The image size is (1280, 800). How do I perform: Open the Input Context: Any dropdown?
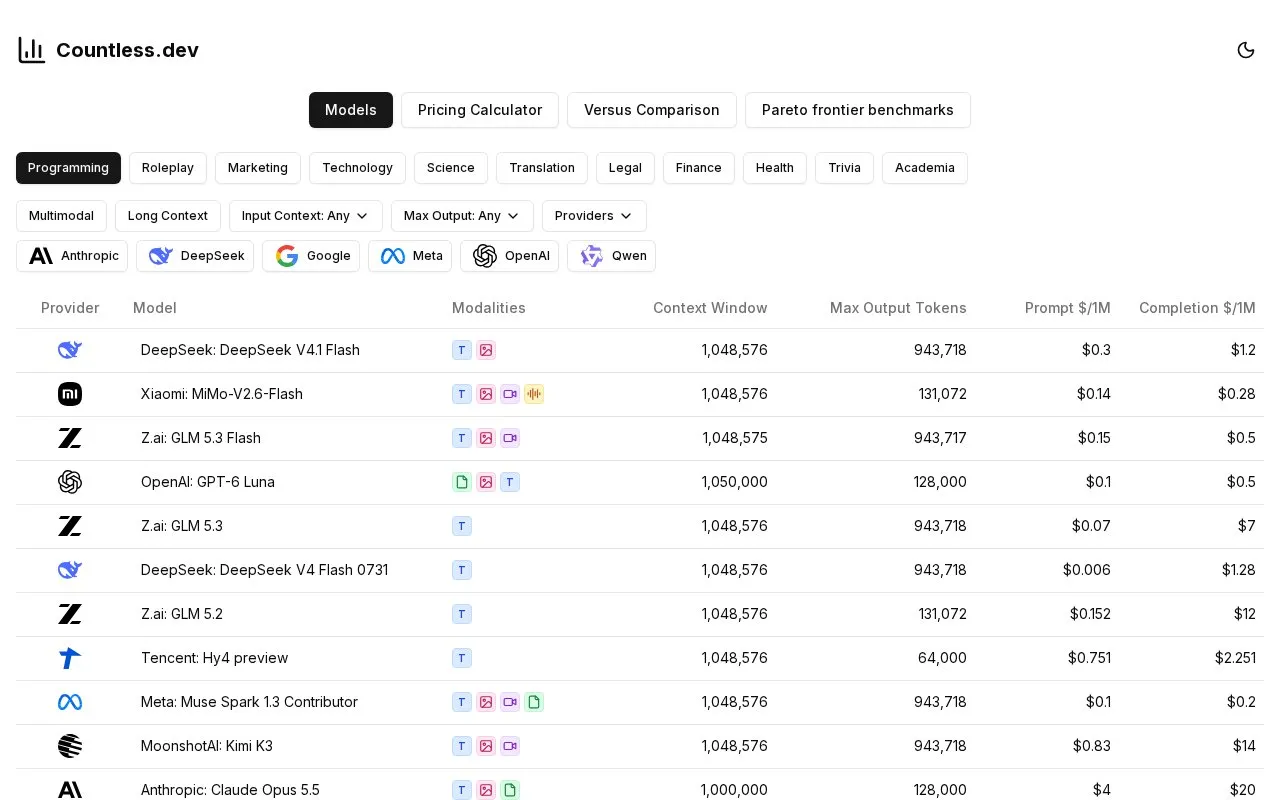pos(306,216)
